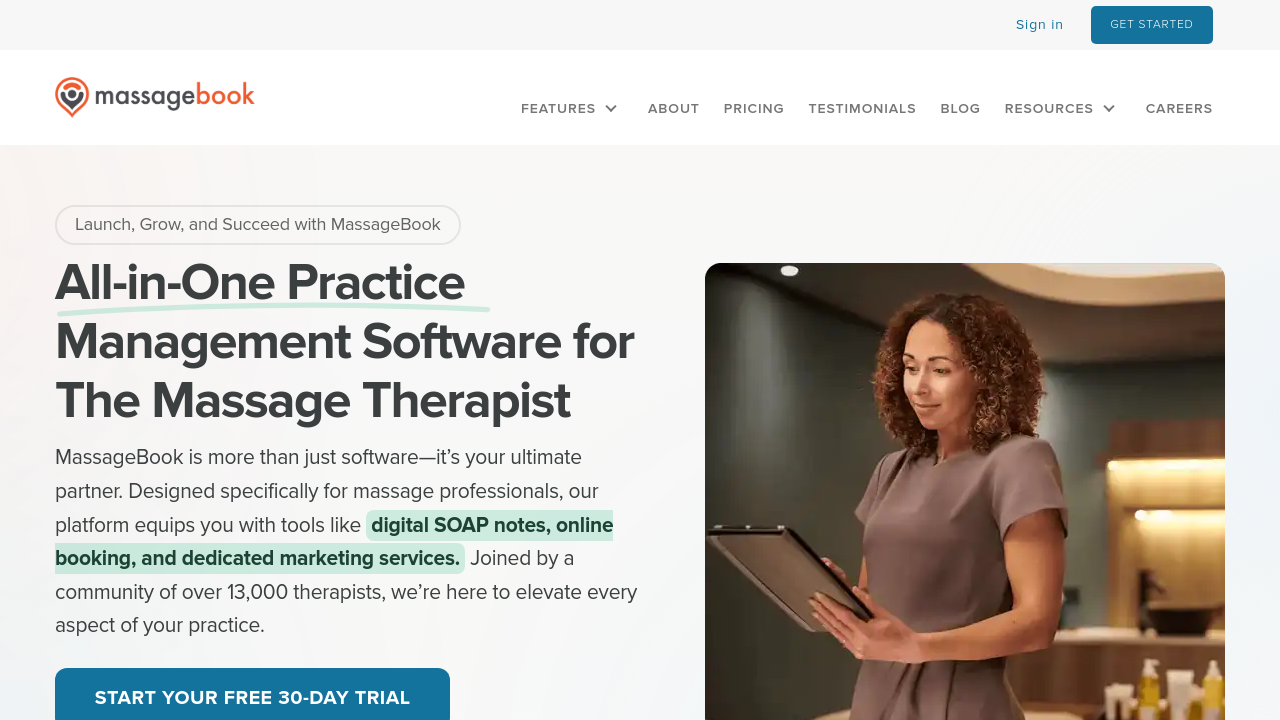Open the Resources menu
Screen dimensions: 1280x720
(x=1049, y=108)
